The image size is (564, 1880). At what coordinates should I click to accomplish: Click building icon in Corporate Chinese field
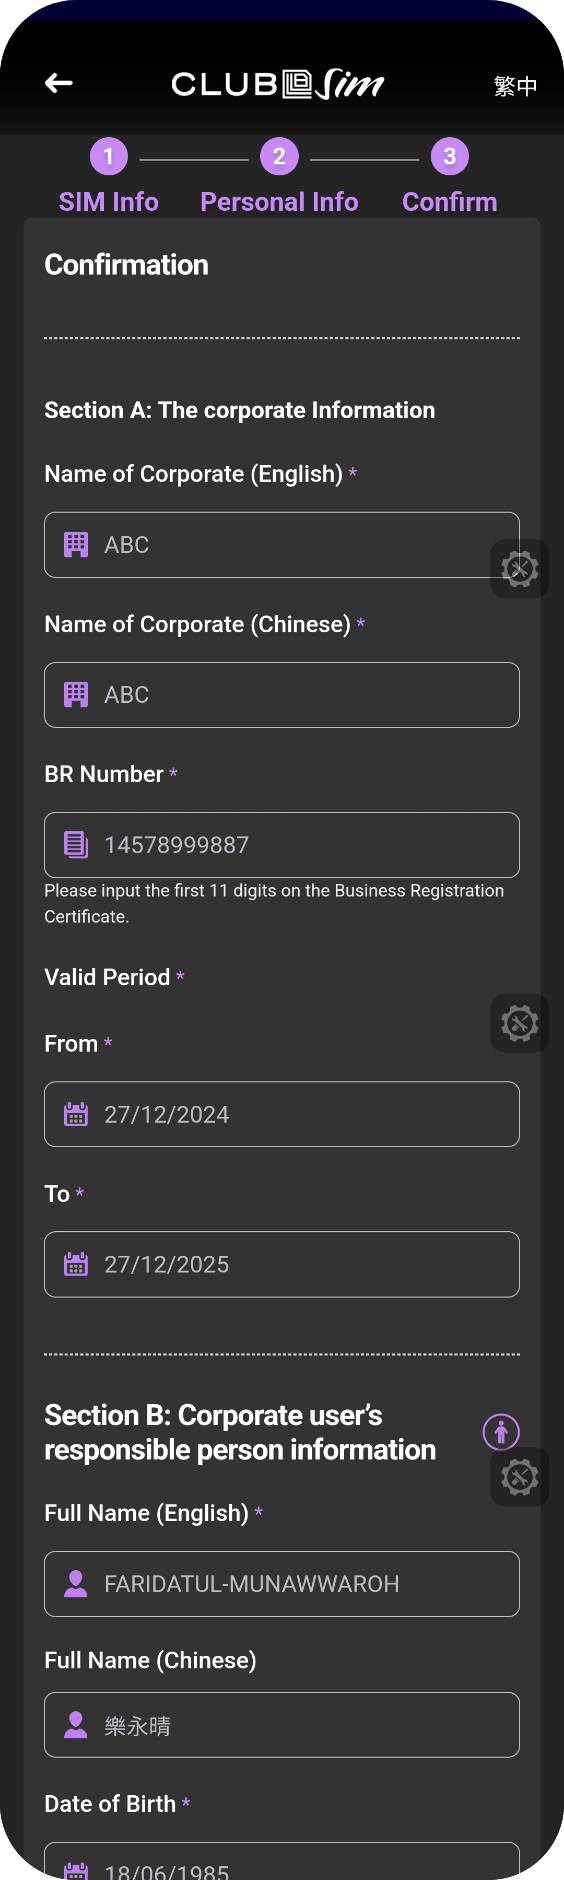76,695
